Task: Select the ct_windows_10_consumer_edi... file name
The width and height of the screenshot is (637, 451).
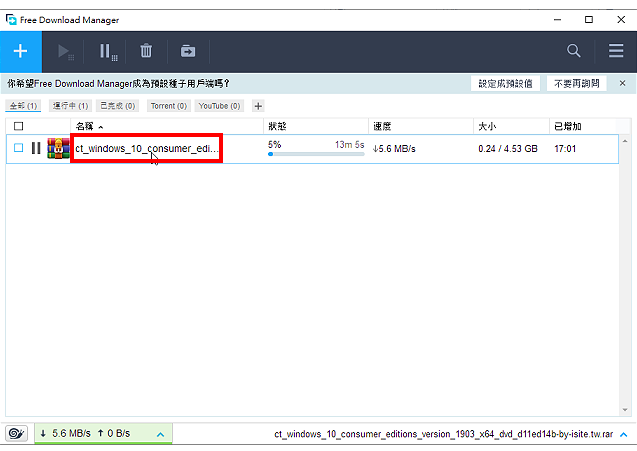Action: [147, 148]
